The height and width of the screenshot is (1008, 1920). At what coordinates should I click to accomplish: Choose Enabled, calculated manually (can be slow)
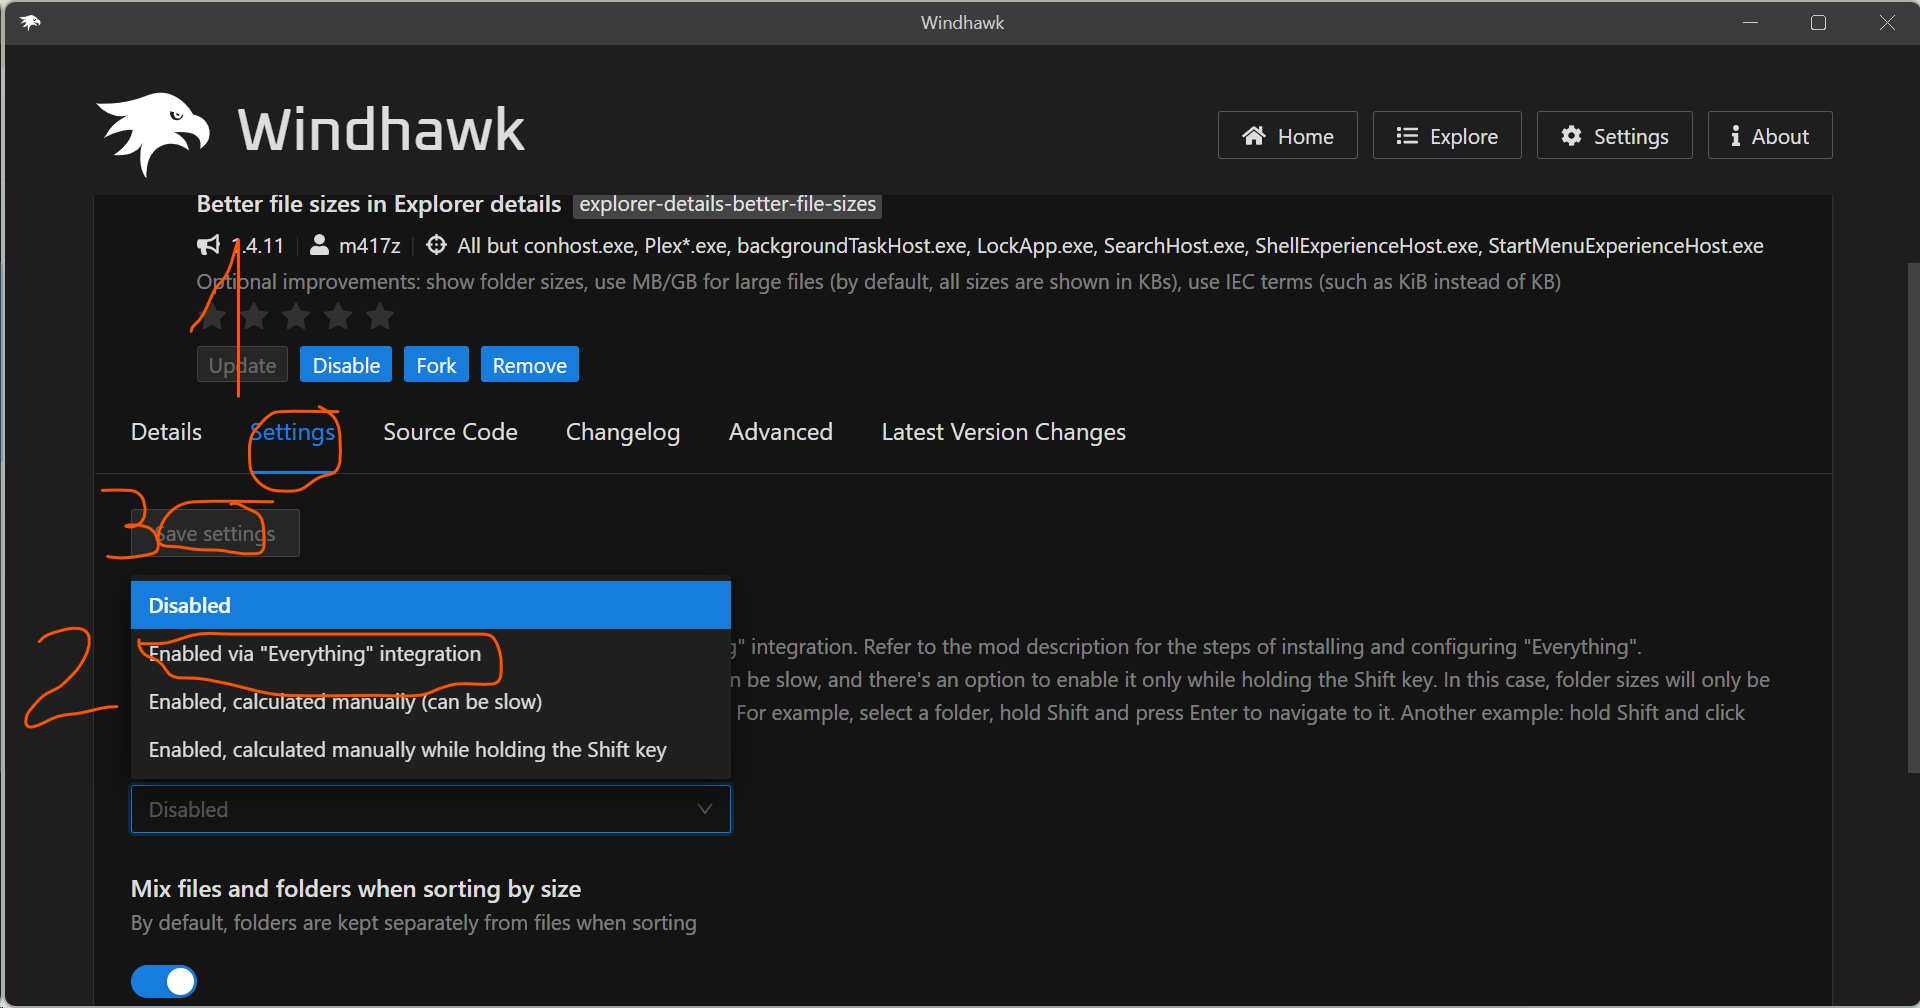[431, 701]
